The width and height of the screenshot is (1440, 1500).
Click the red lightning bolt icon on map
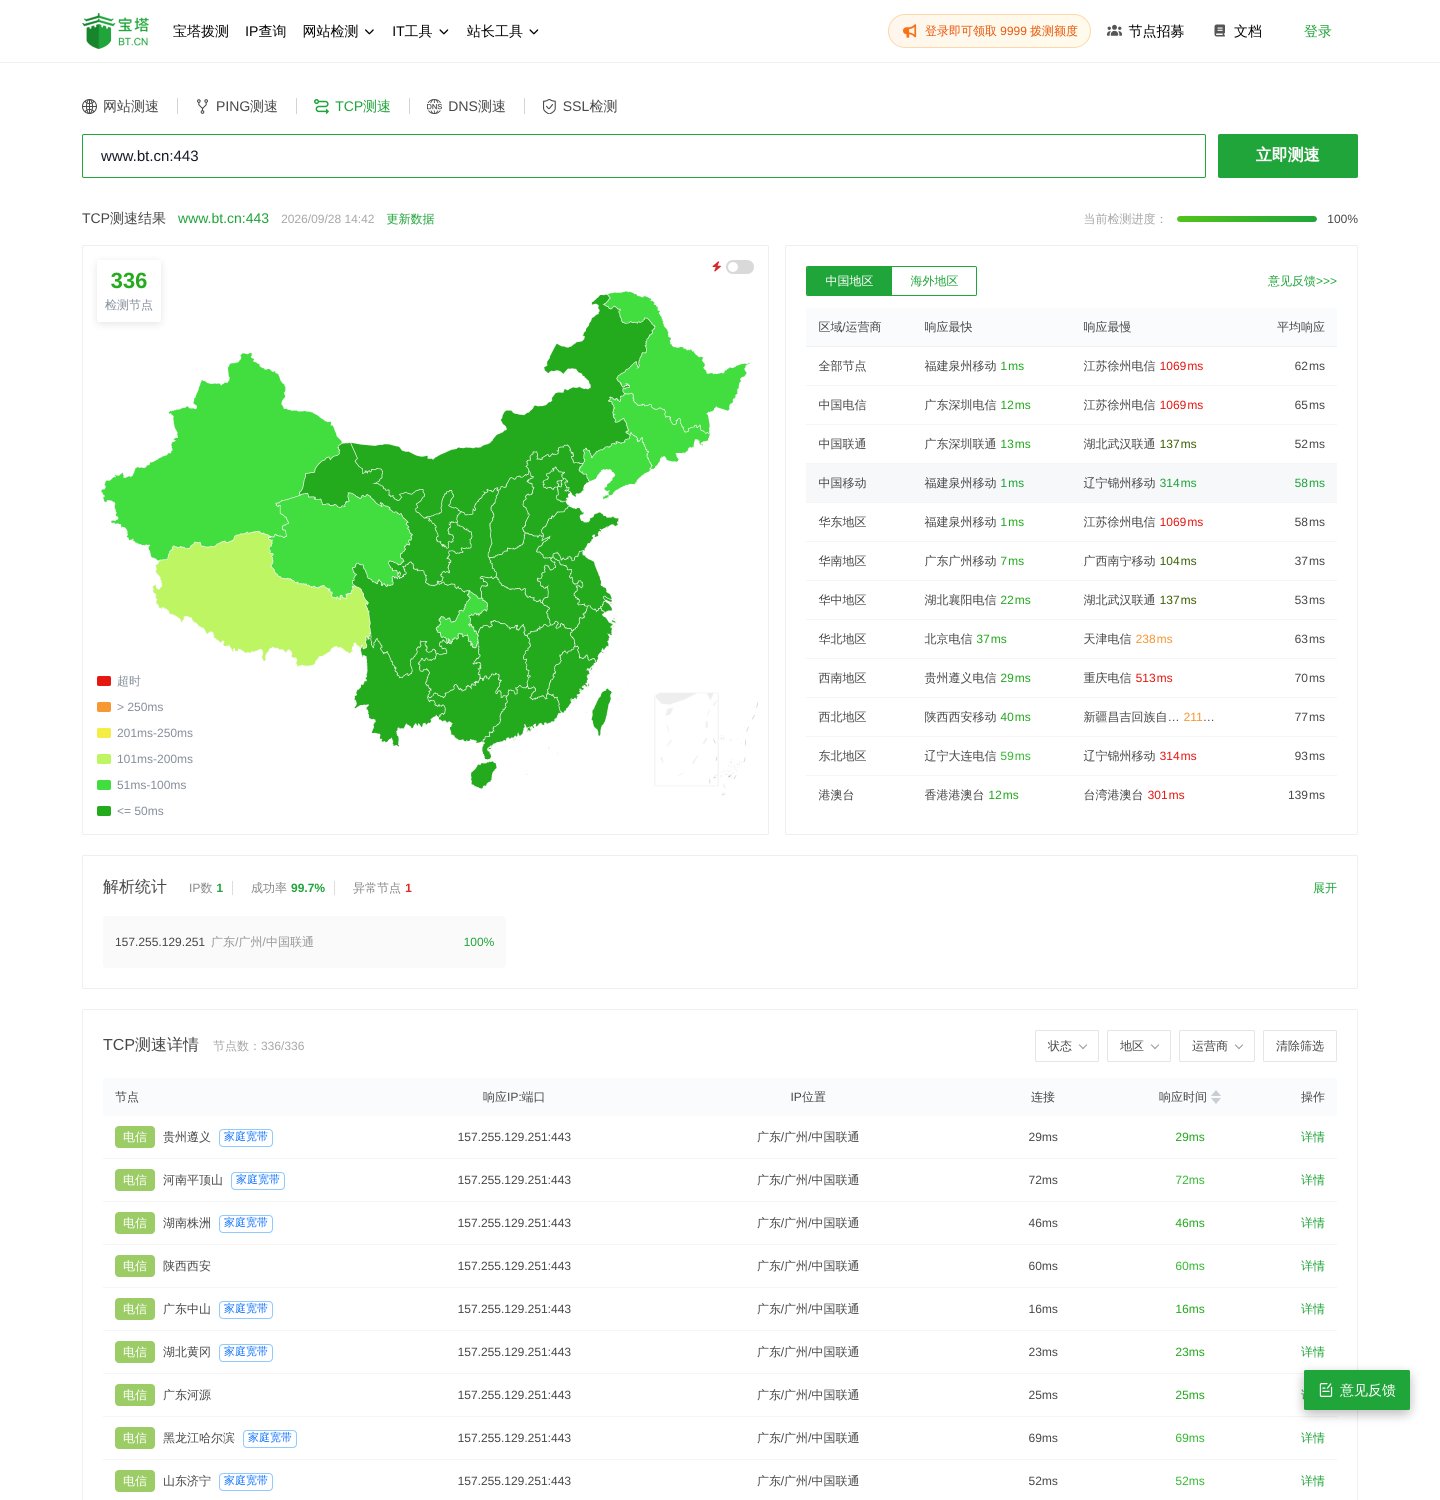[x=716, y=267]
